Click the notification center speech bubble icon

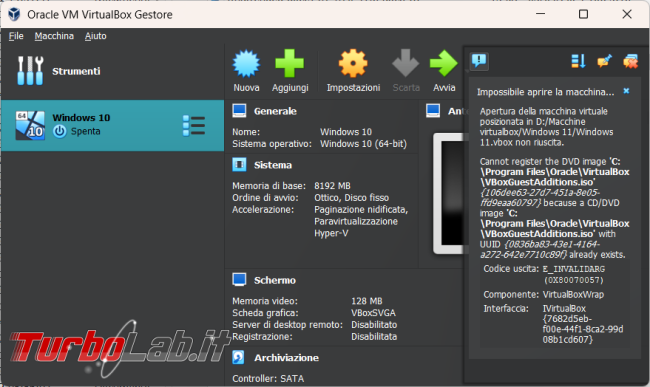pos(479,61)
